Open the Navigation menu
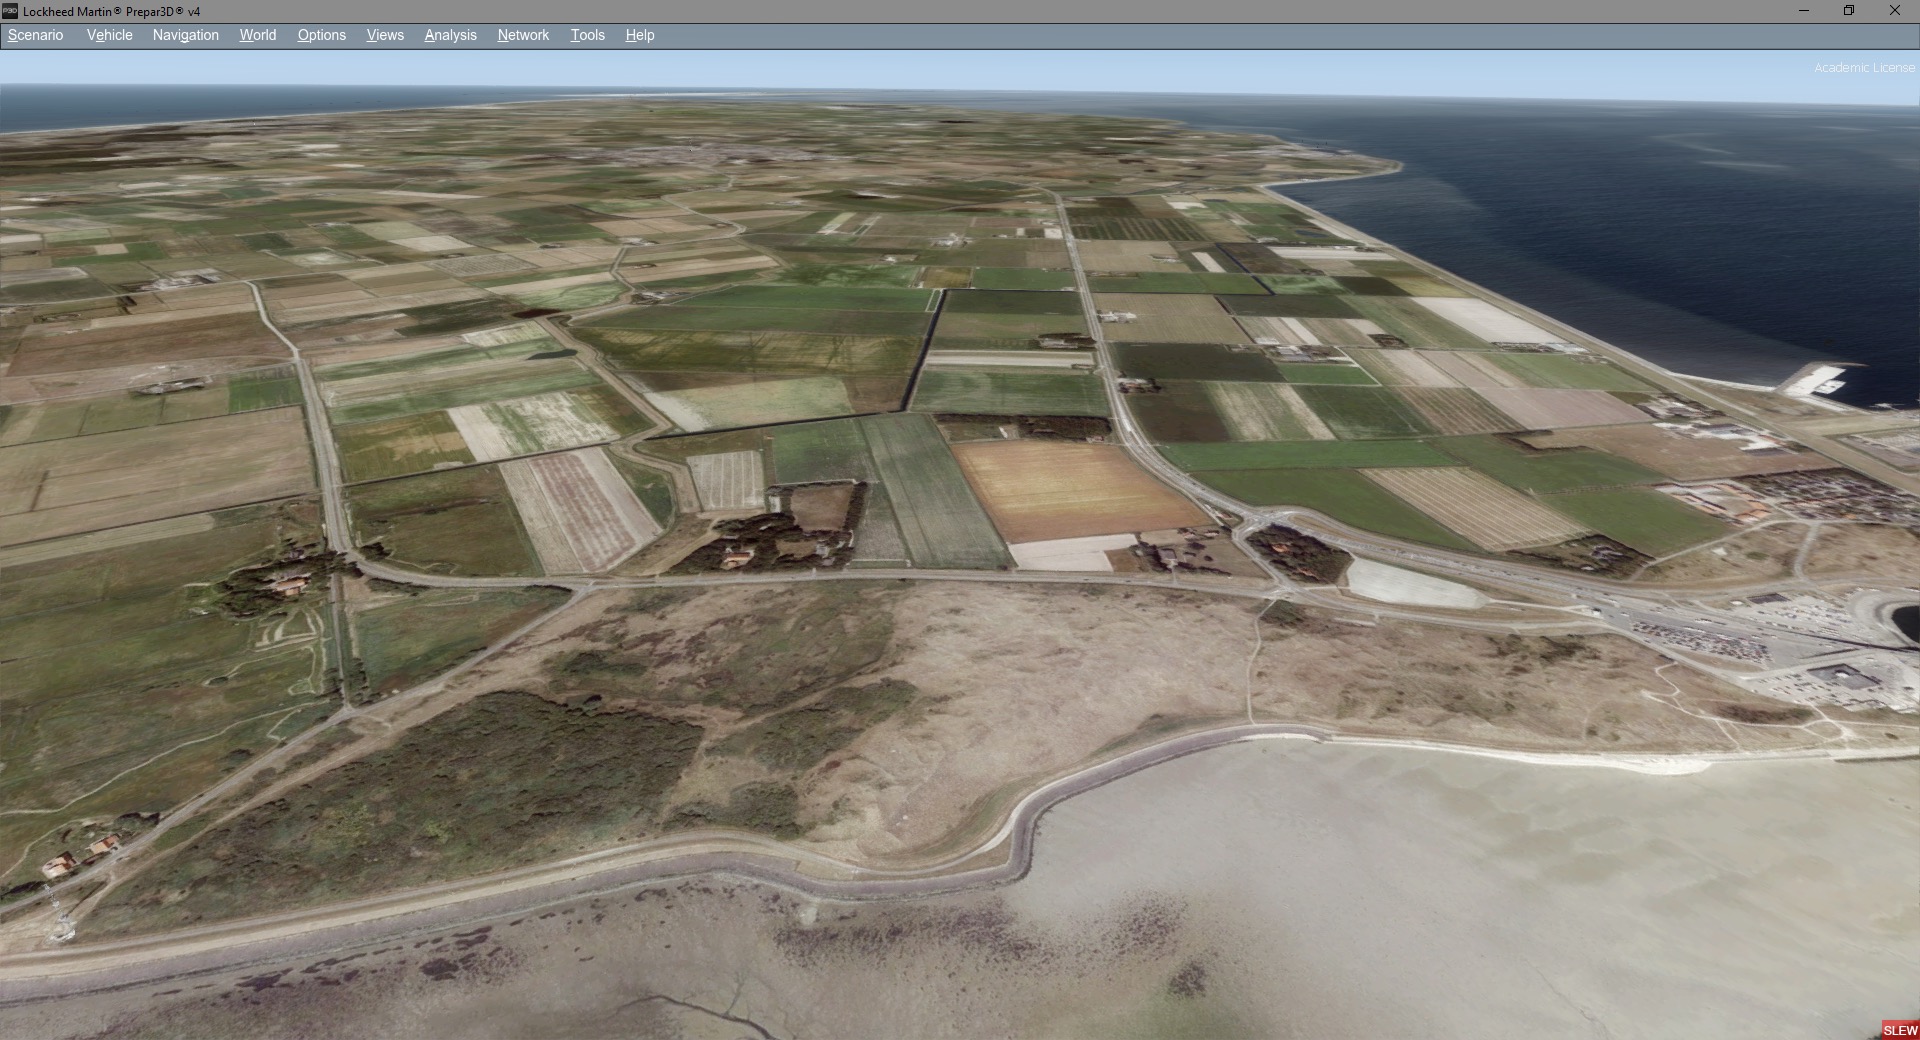Image resolution: width=1920 pixels, height=1040 pixels. pos(185,35)
